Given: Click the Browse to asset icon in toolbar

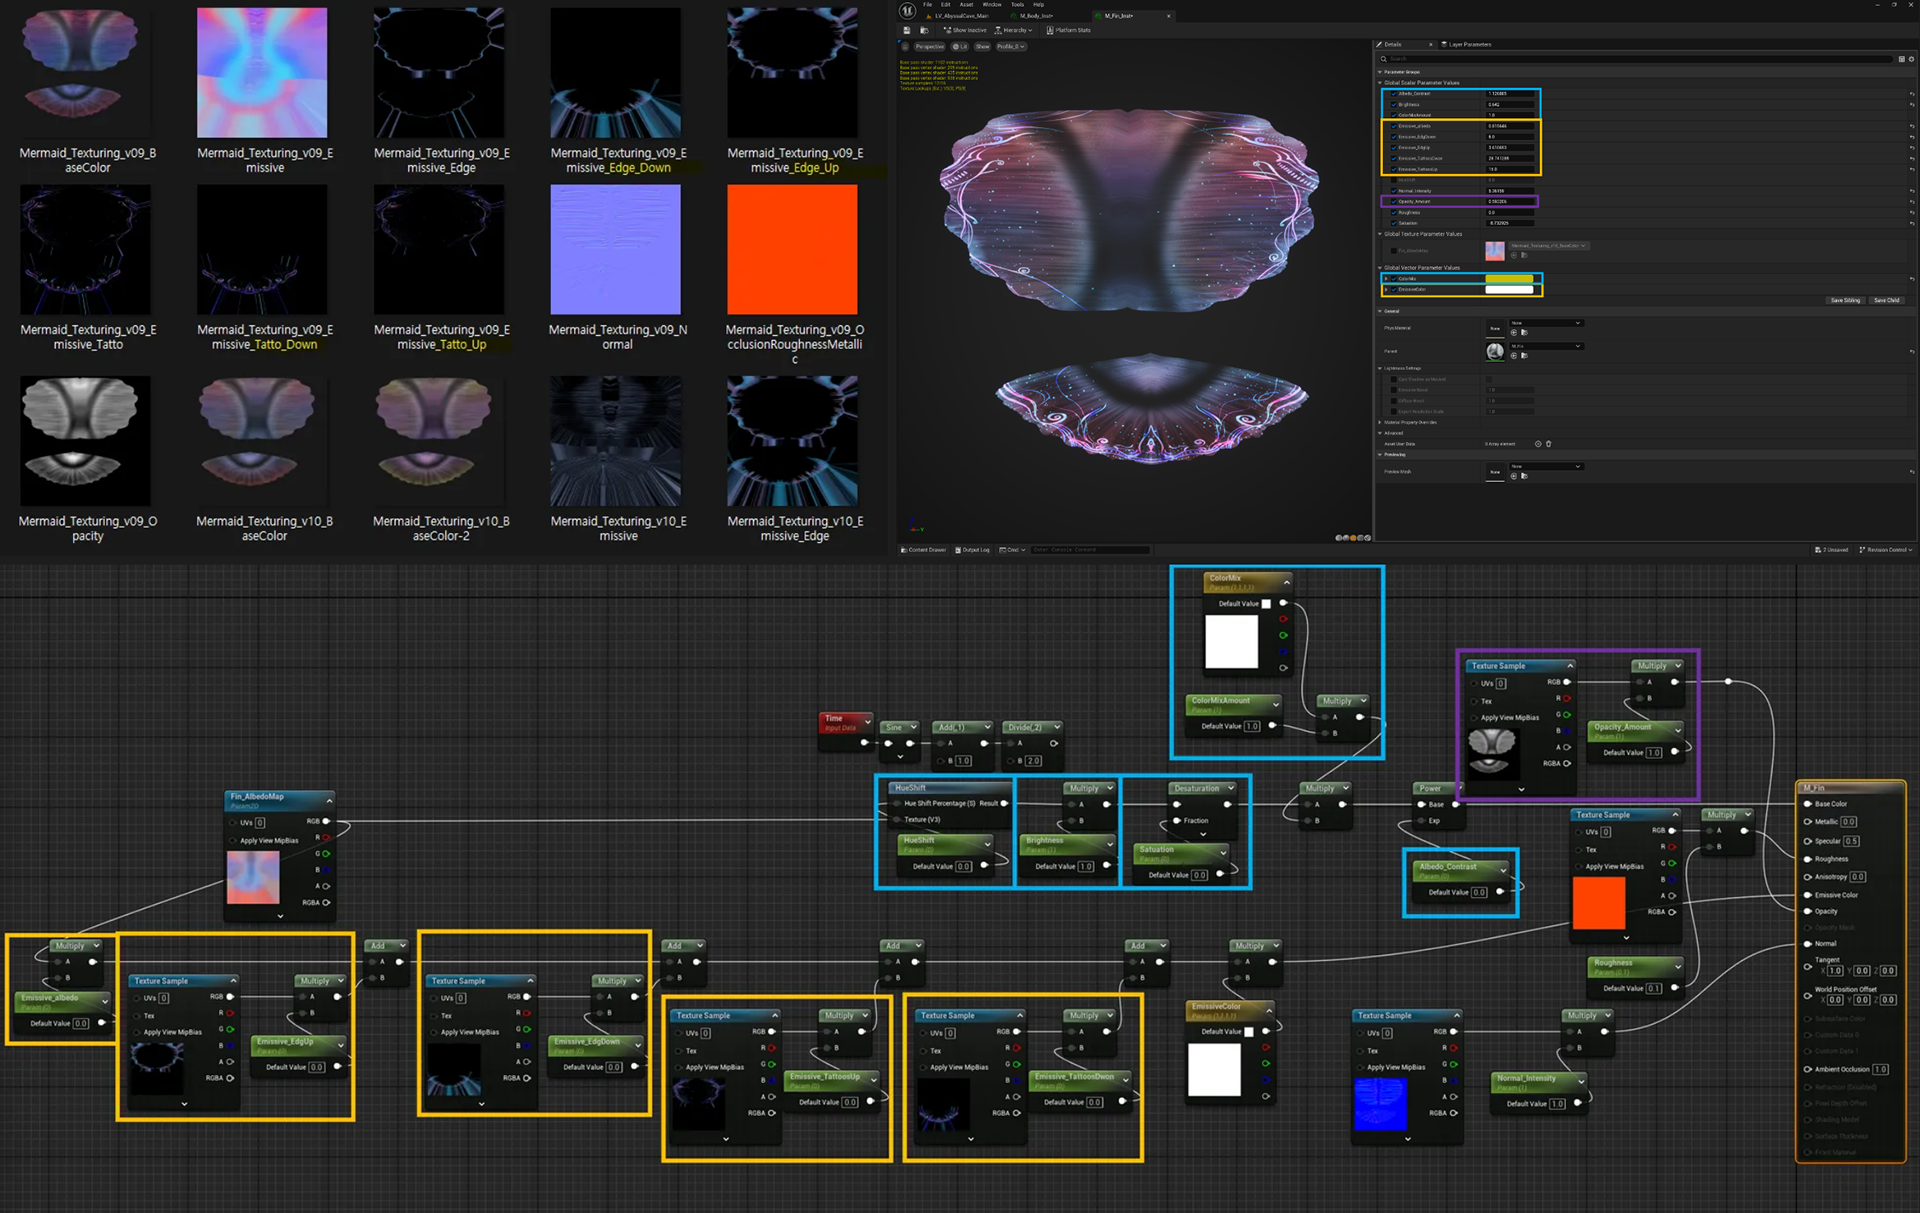Looking at the screenshot, I should pos(924,30).
